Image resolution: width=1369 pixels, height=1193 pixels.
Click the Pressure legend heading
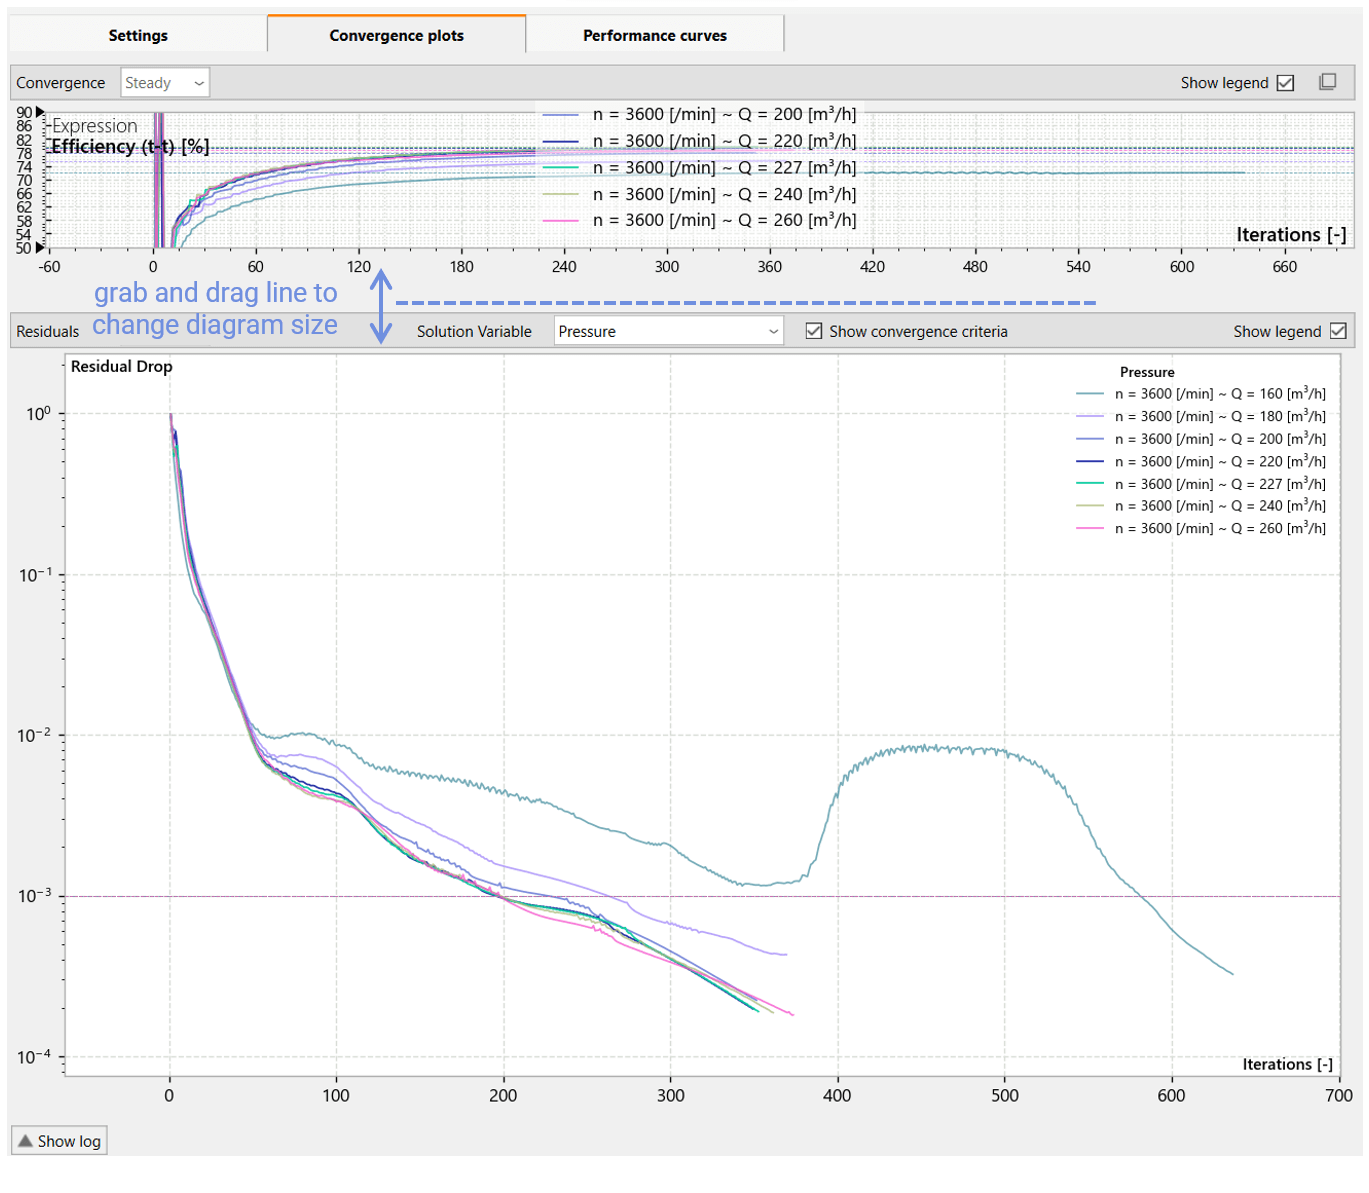coord(1147,372)
